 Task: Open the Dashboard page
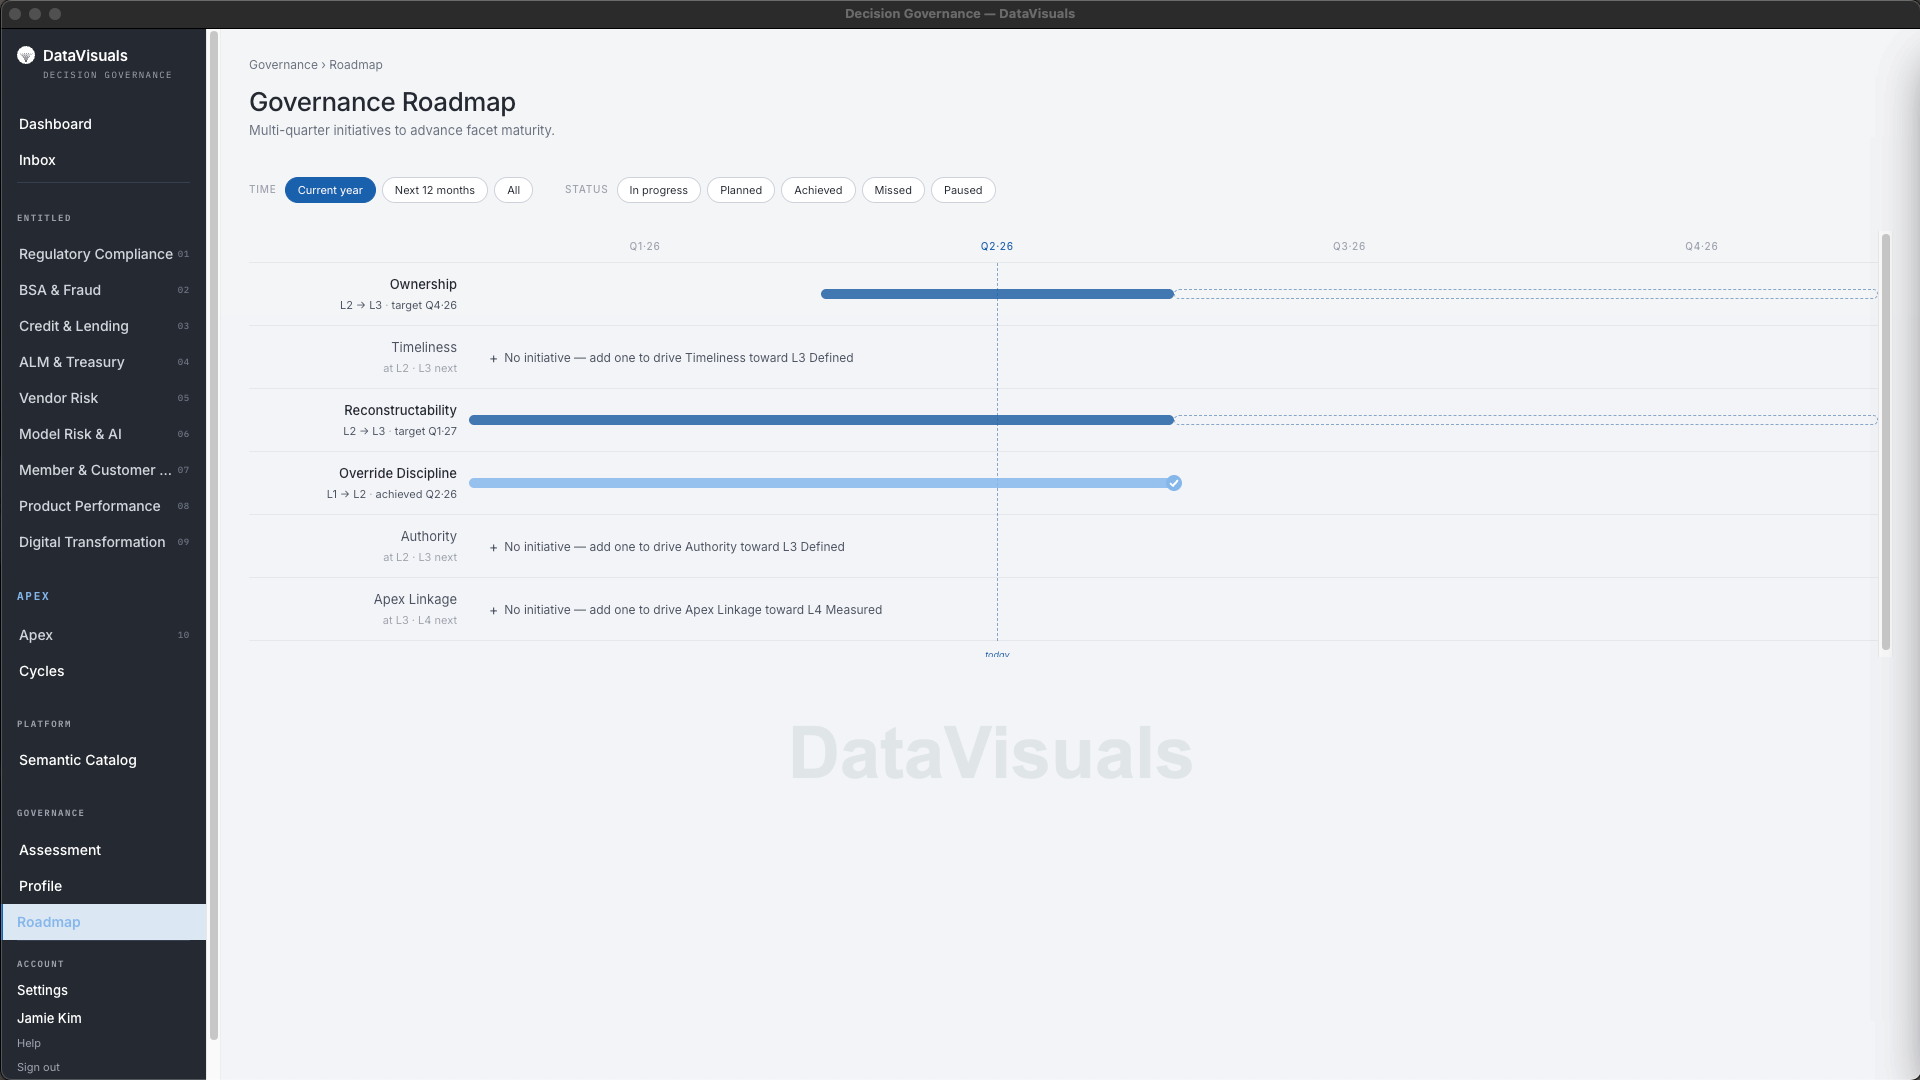(x=104, y=124)
